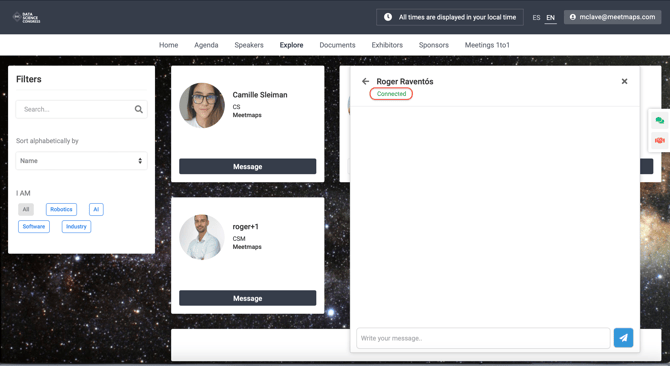The image size is (670, 366).
Task: Toggle the Industry filter tag
Action: (76, 226)
